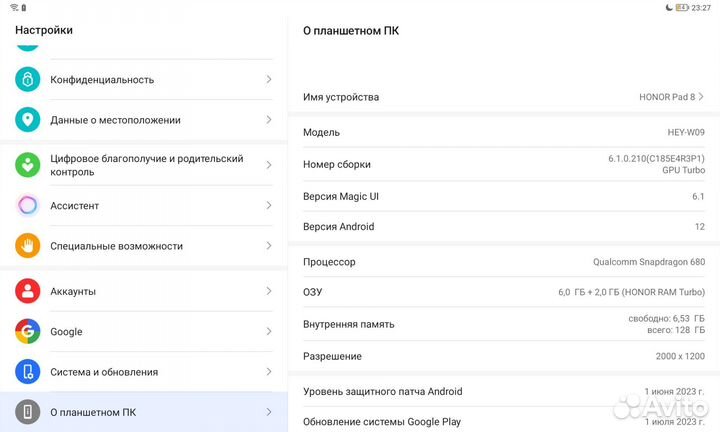Screen dimensions: 720x432
Task: Open the Аккаунты menu entry
Action: pos(144,291)
